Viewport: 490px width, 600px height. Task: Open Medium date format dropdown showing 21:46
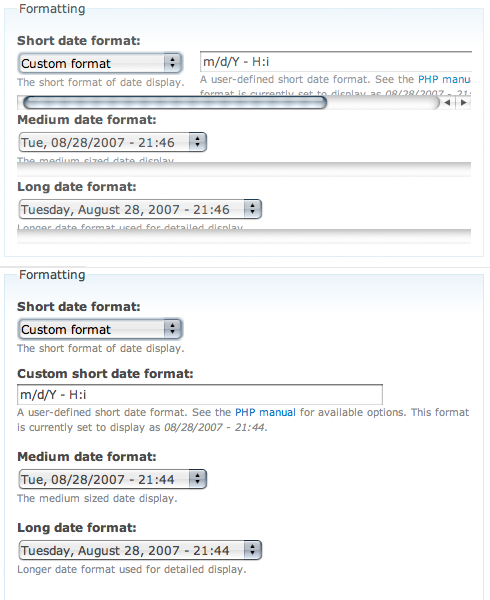pos(112,142)
